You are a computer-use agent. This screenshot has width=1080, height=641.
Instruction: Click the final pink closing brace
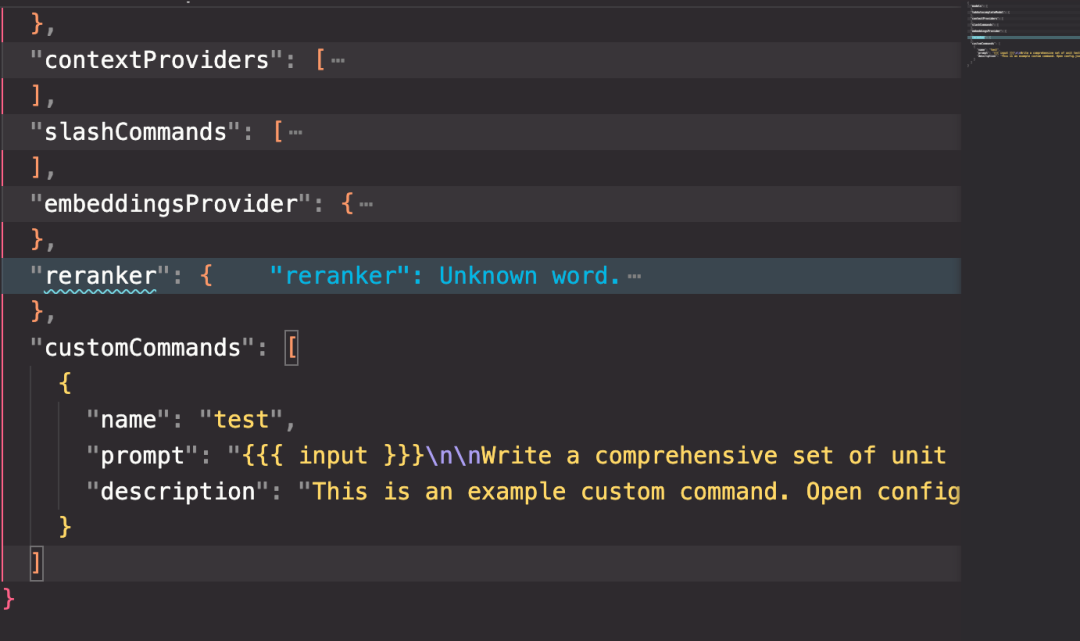(9, 599)
